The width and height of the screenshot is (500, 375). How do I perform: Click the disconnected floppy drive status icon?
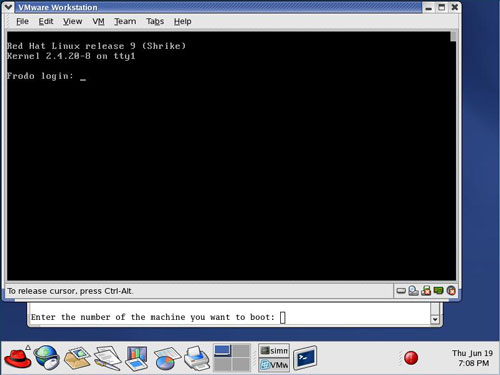click(x=426, y=291)
